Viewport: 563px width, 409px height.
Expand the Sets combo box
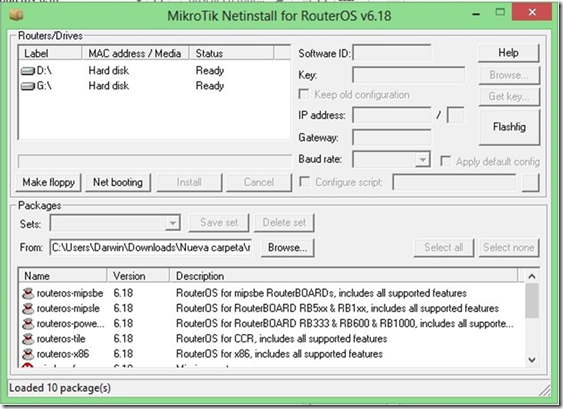(172, 223)
